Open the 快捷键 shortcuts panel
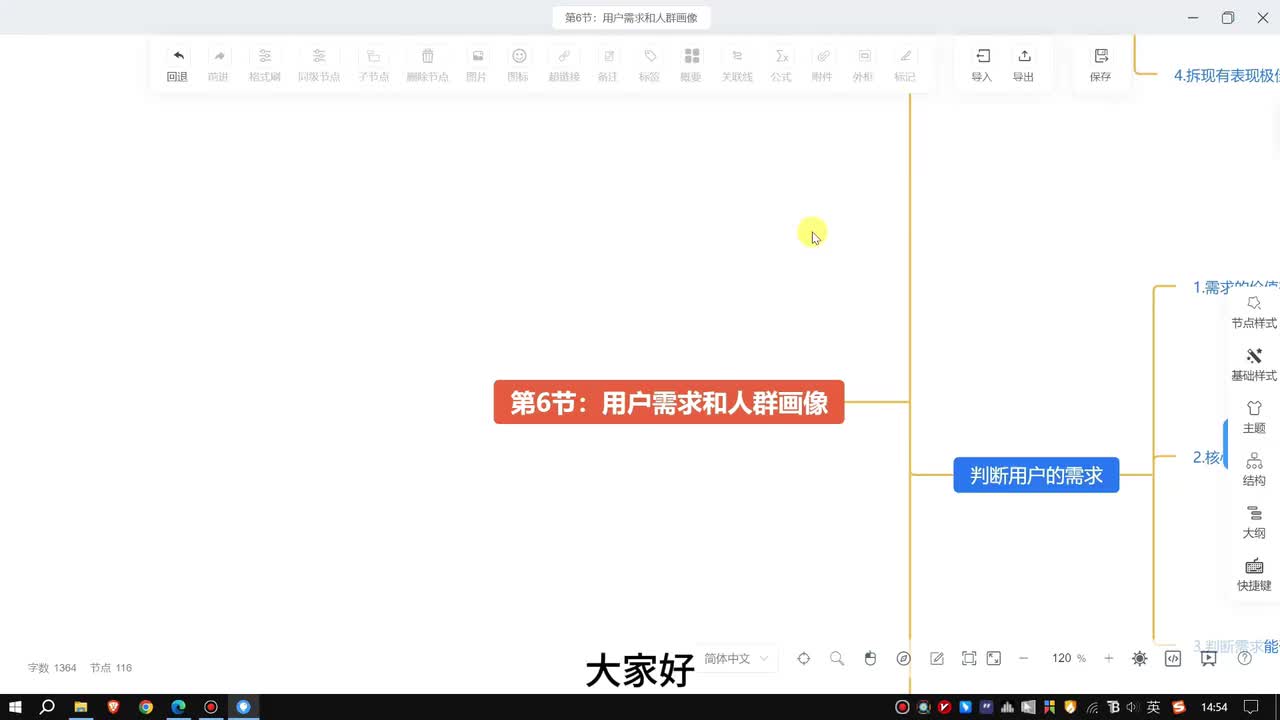The width and height of the screenshot is (1280, 720). (x=1254, y=574)
